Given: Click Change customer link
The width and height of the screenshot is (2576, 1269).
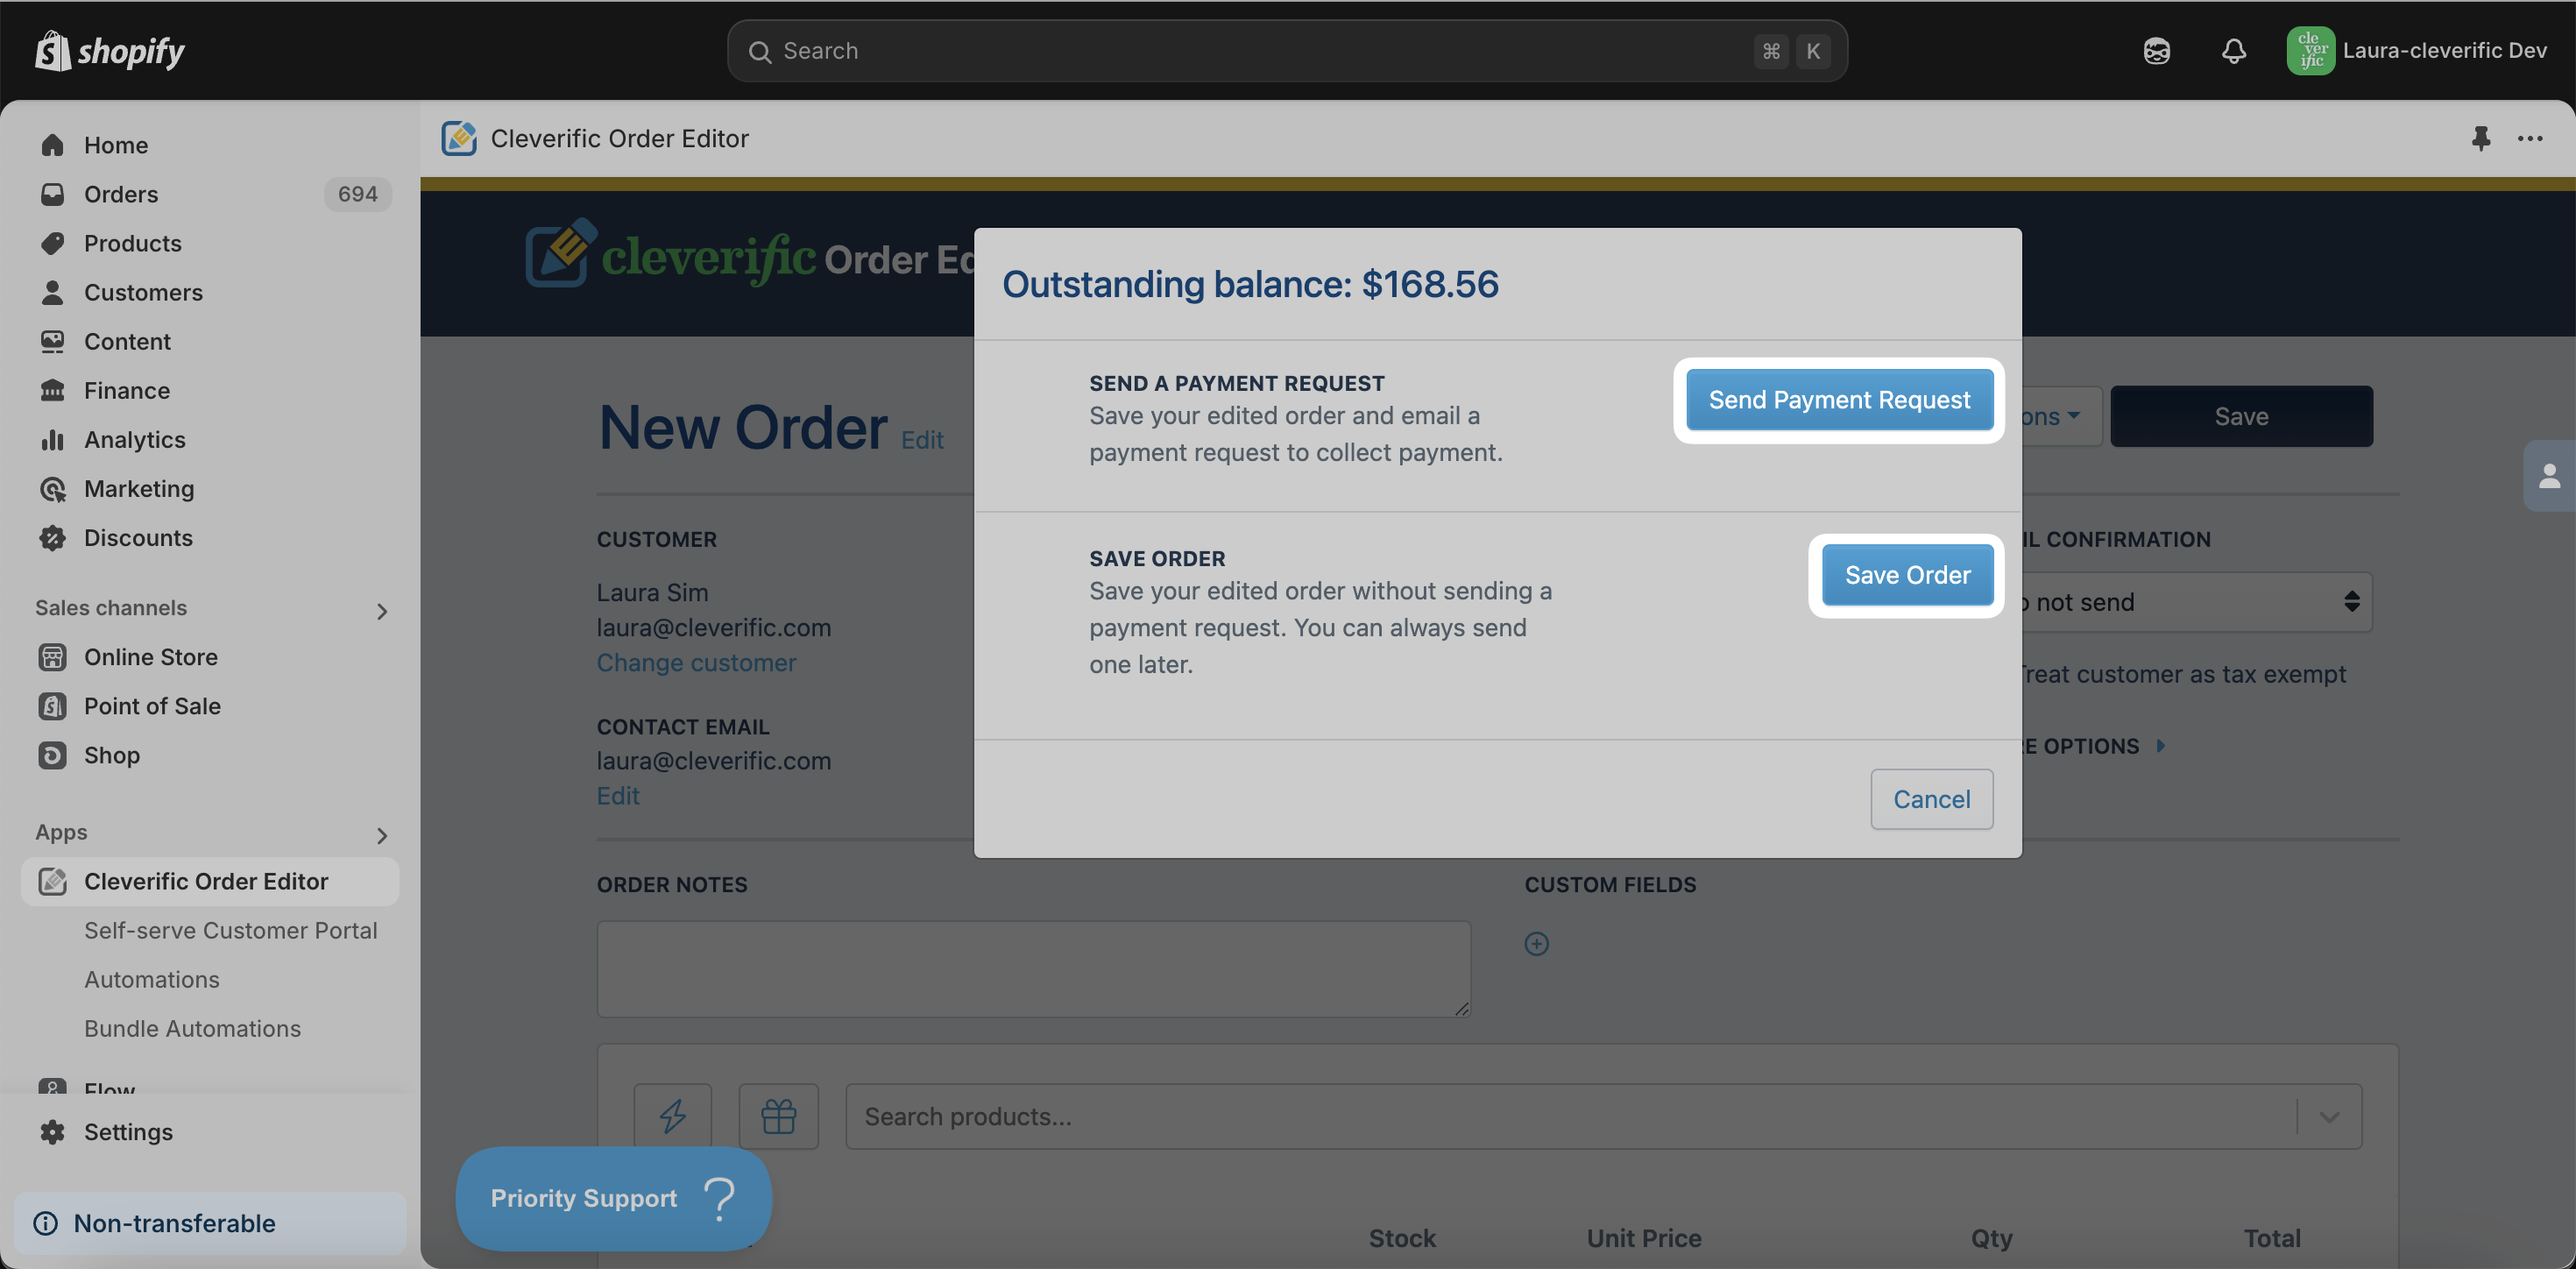Looking at the screenshot, I should [696, 662].
